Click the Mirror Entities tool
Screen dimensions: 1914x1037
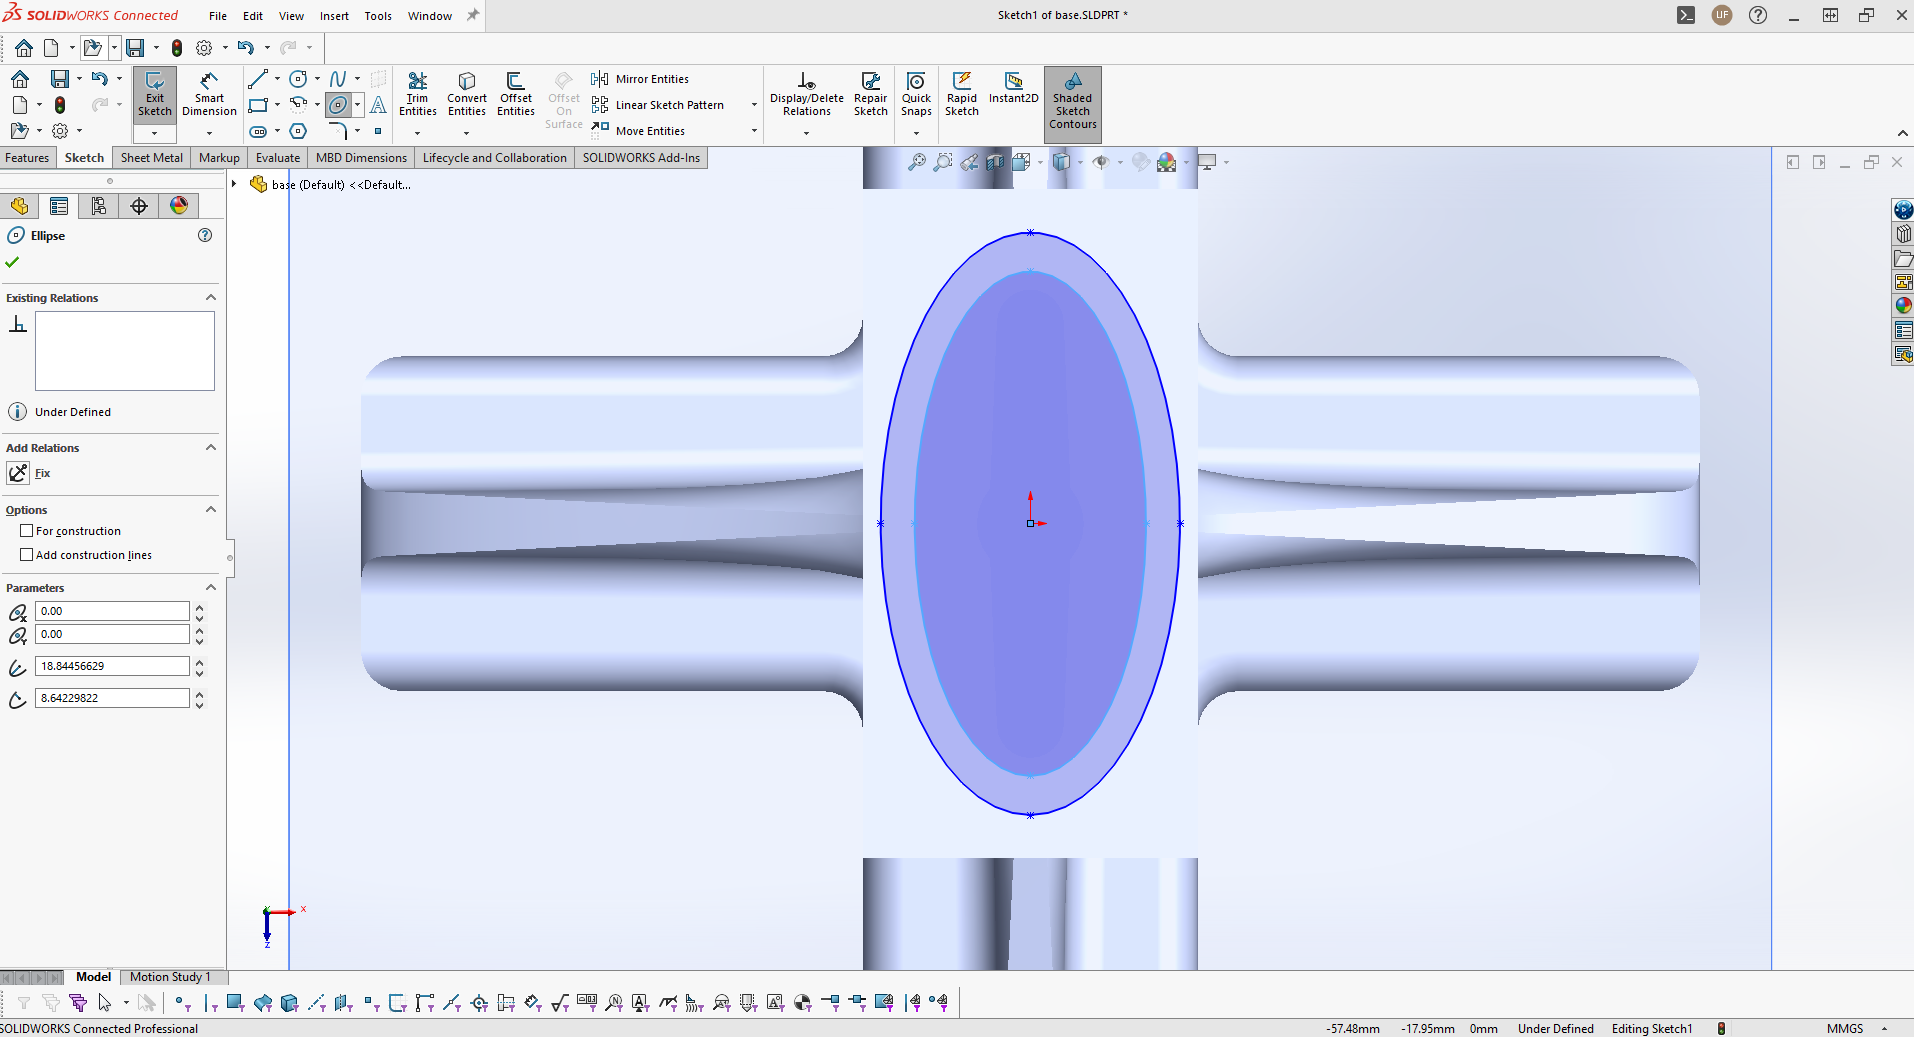click(x=641, y=79)
